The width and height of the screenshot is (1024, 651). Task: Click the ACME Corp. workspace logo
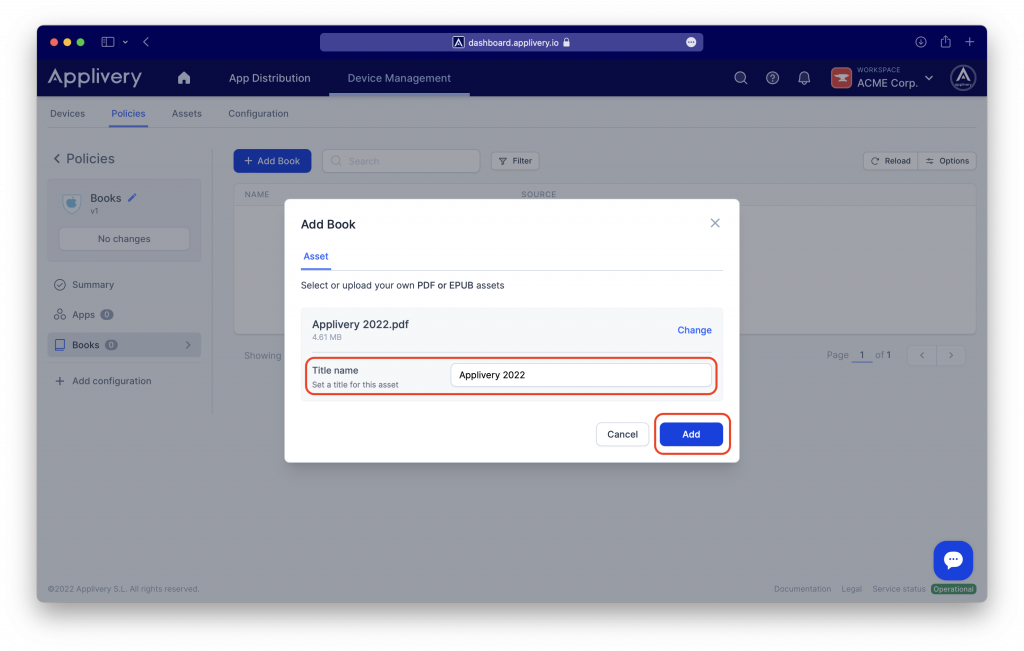point(841,78)
